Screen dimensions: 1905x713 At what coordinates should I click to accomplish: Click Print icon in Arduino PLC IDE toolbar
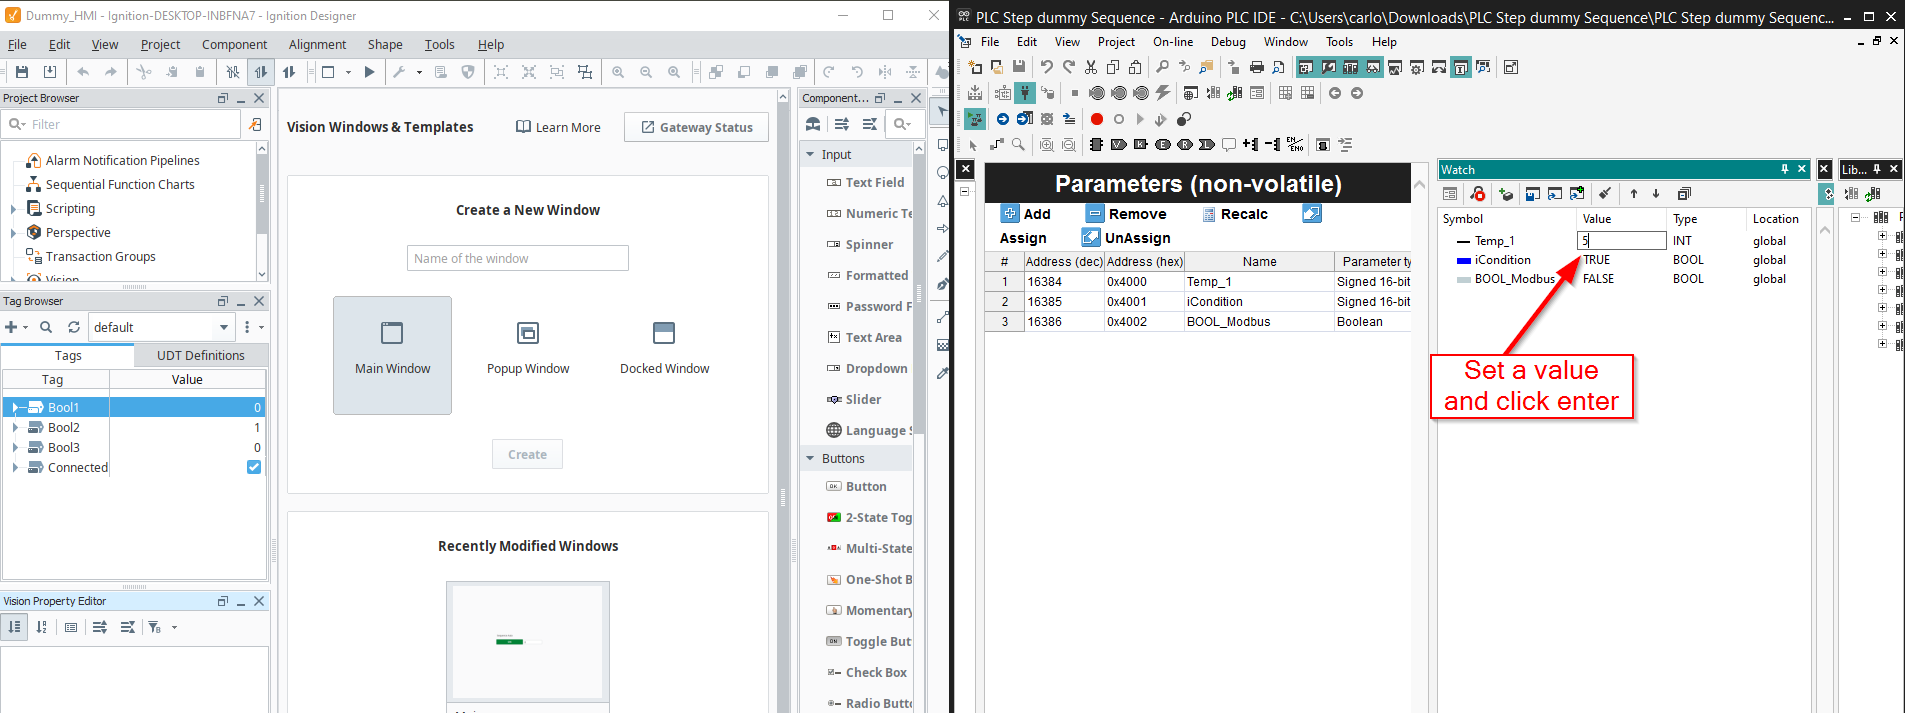click(x=1256, y=67)
